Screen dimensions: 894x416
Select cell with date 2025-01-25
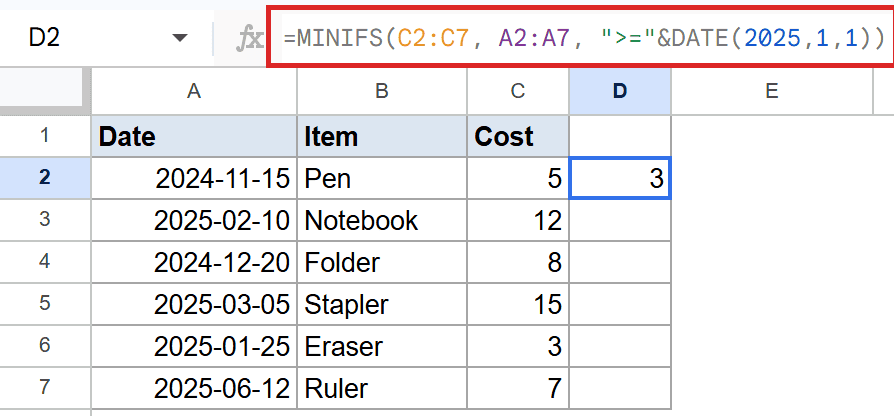194,346
